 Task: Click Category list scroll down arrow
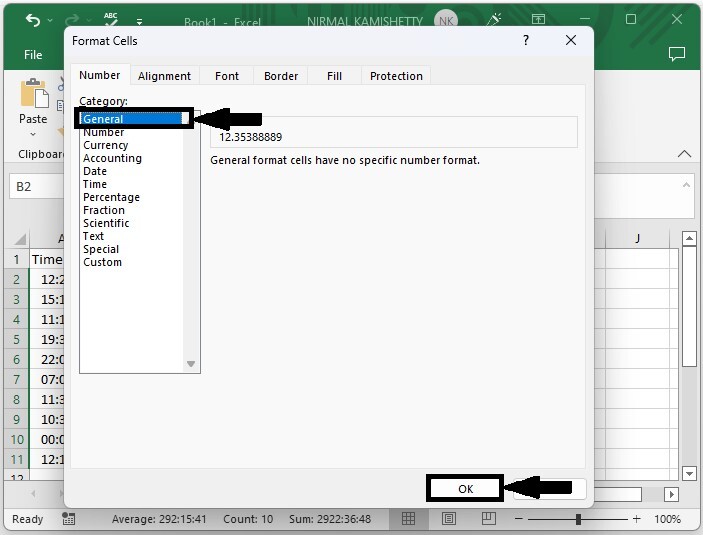tap(191, 364)
